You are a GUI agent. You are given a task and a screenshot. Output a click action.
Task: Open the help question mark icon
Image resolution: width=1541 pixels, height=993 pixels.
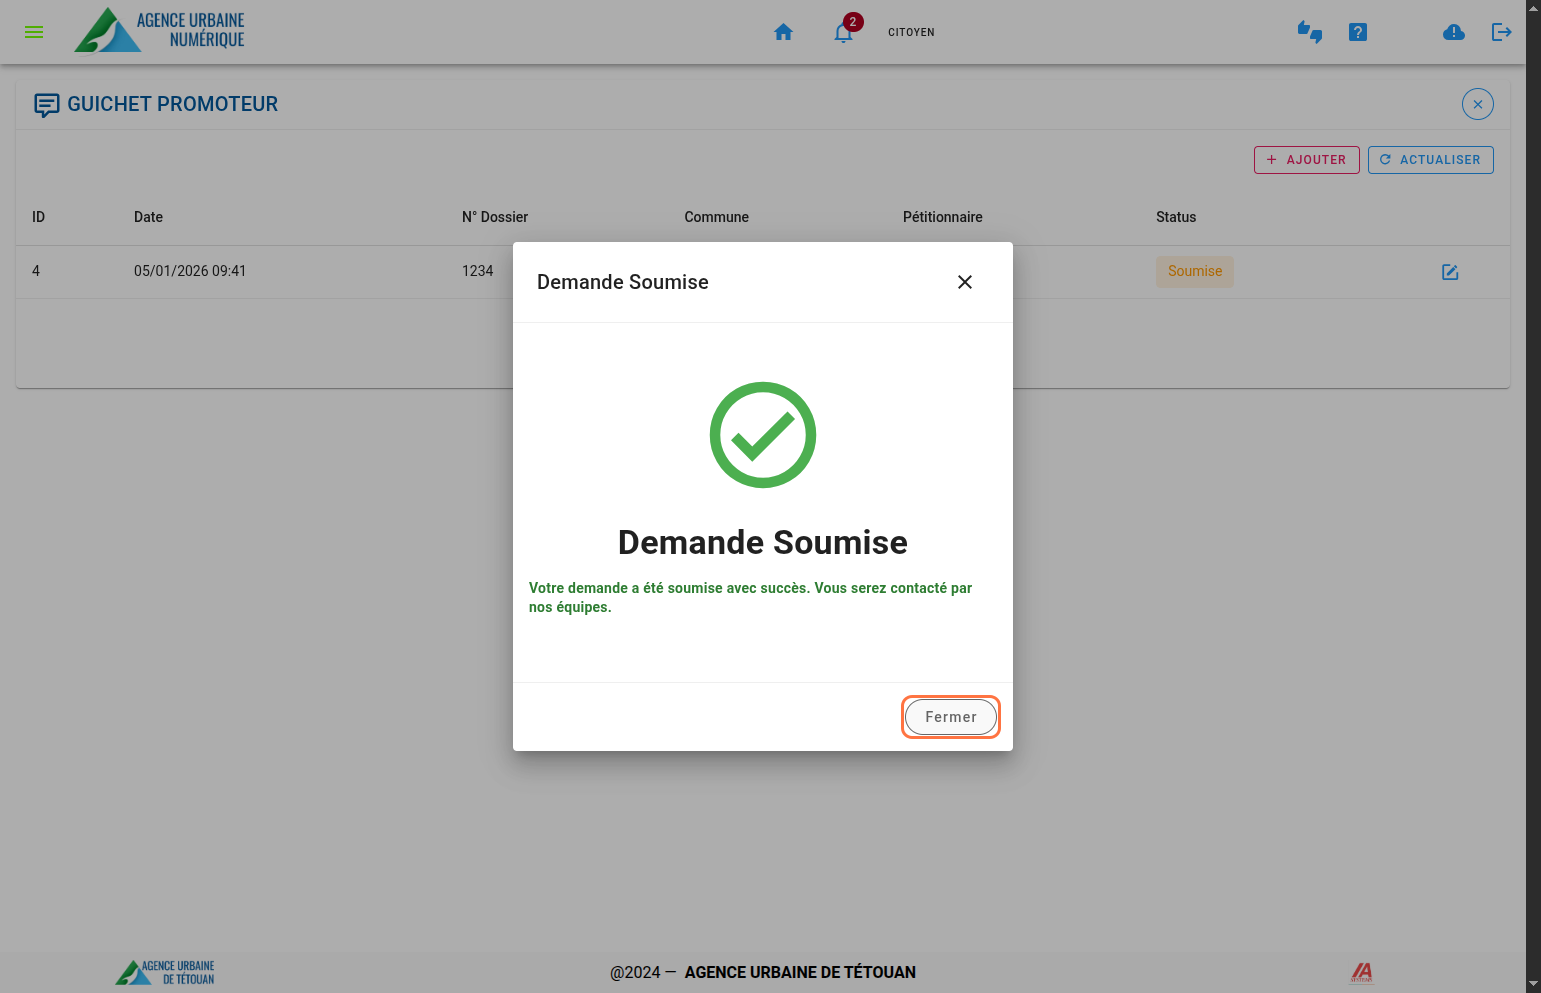tap(1357, 32)
